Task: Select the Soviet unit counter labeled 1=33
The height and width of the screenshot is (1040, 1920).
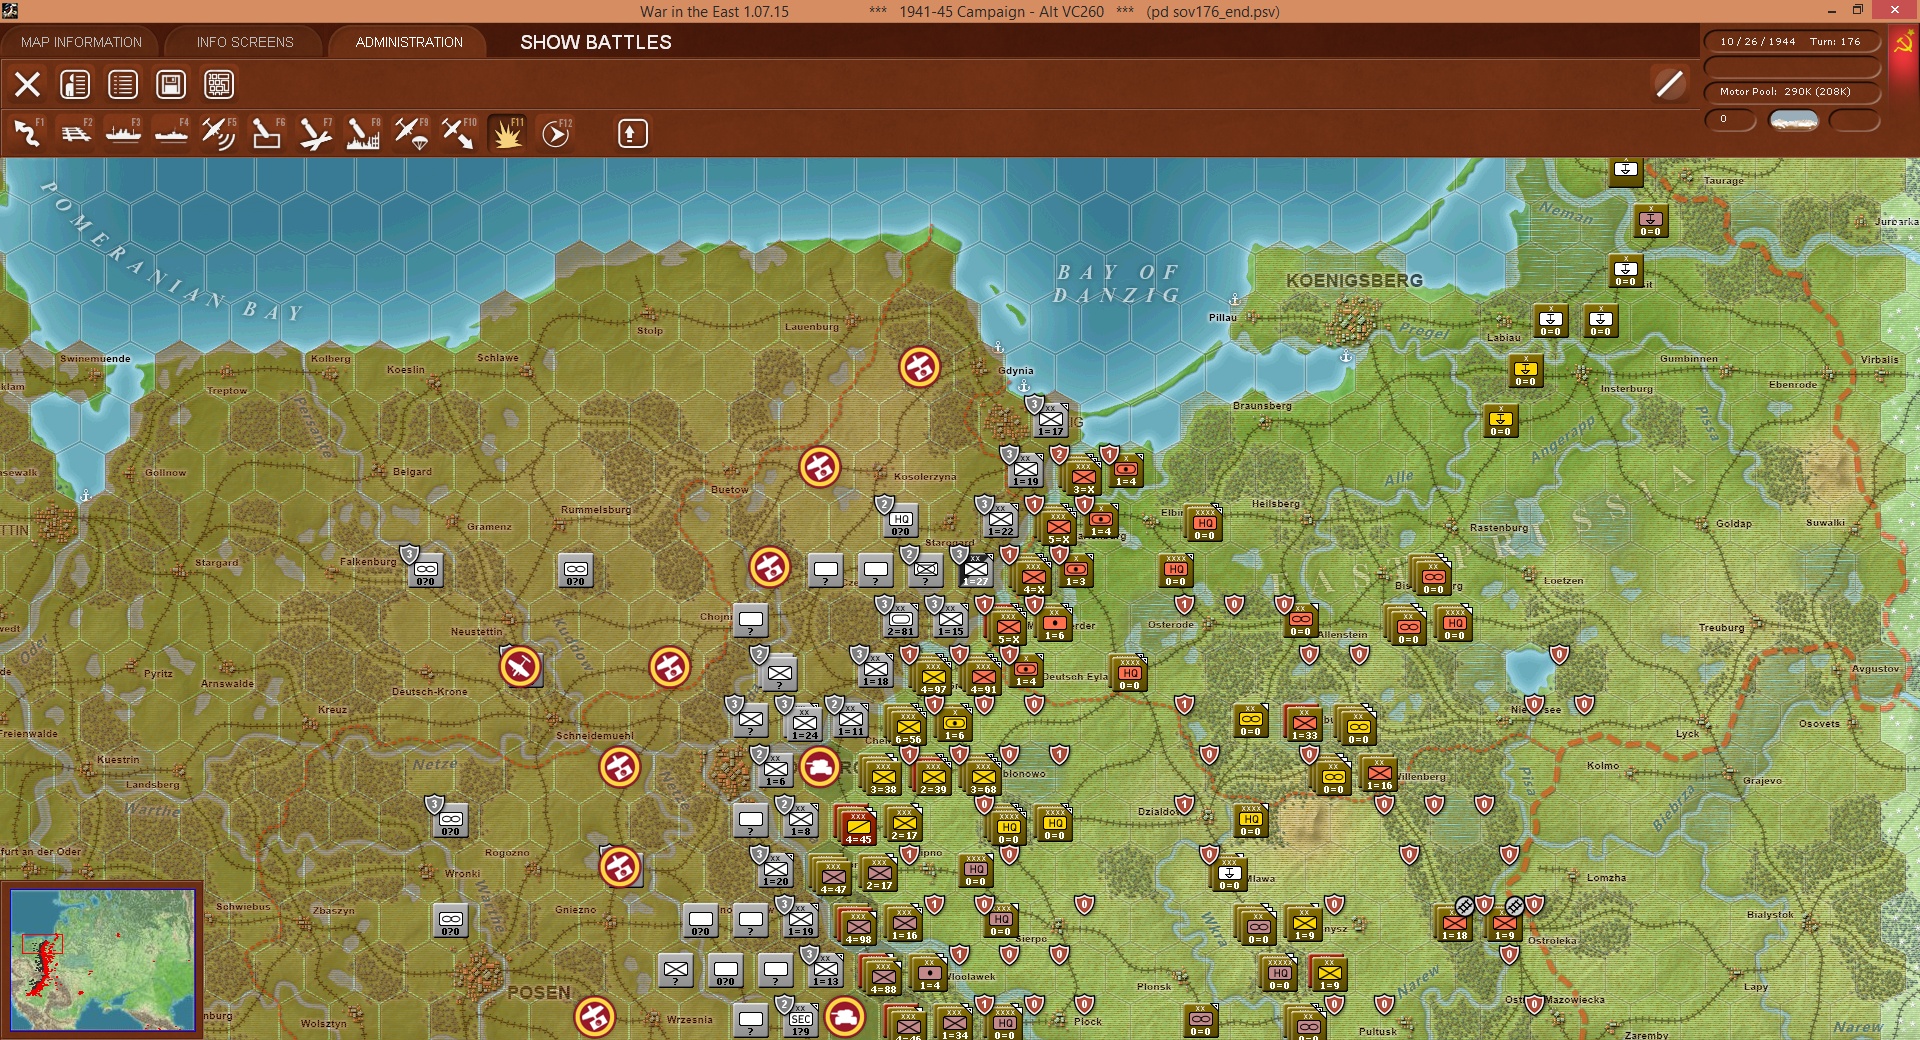Action: point(1304,723)
